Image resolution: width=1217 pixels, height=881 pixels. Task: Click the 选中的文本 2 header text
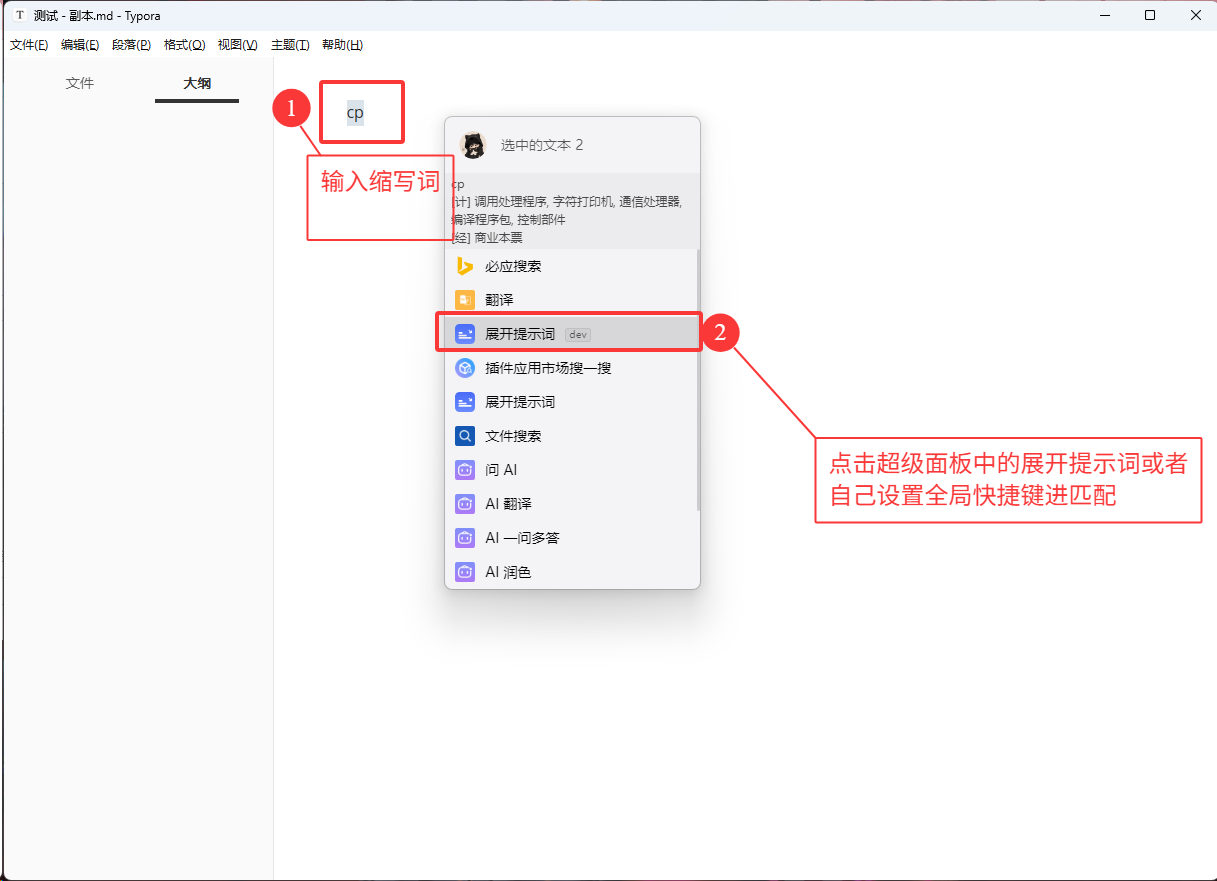tap(542, 145)
